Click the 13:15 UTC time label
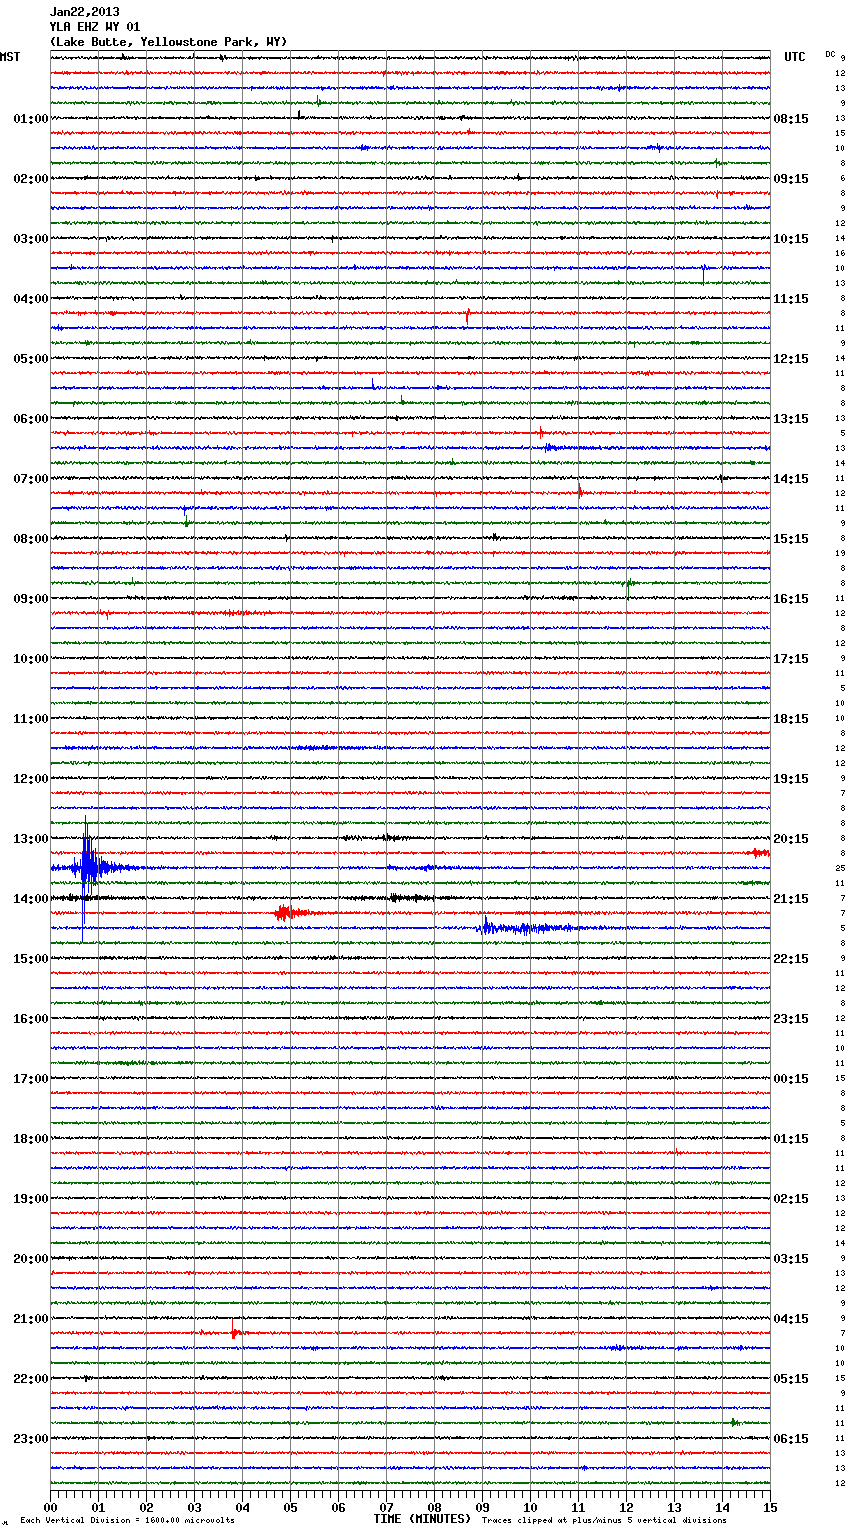The image size is (850, 1534). (791, 419)
